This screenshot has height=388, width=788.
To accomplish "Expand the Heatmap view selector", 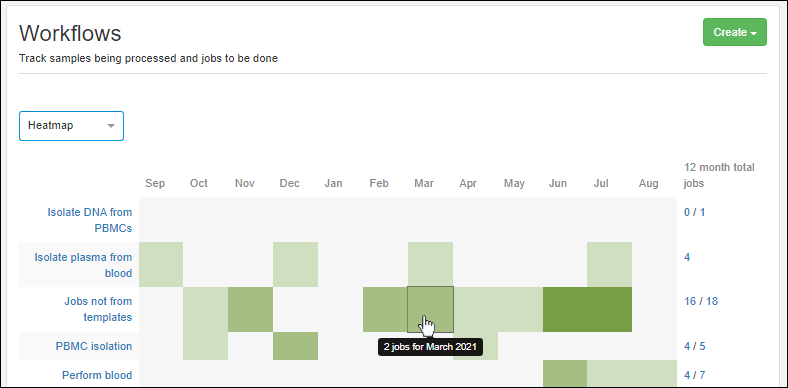I will tap(71, 126).
